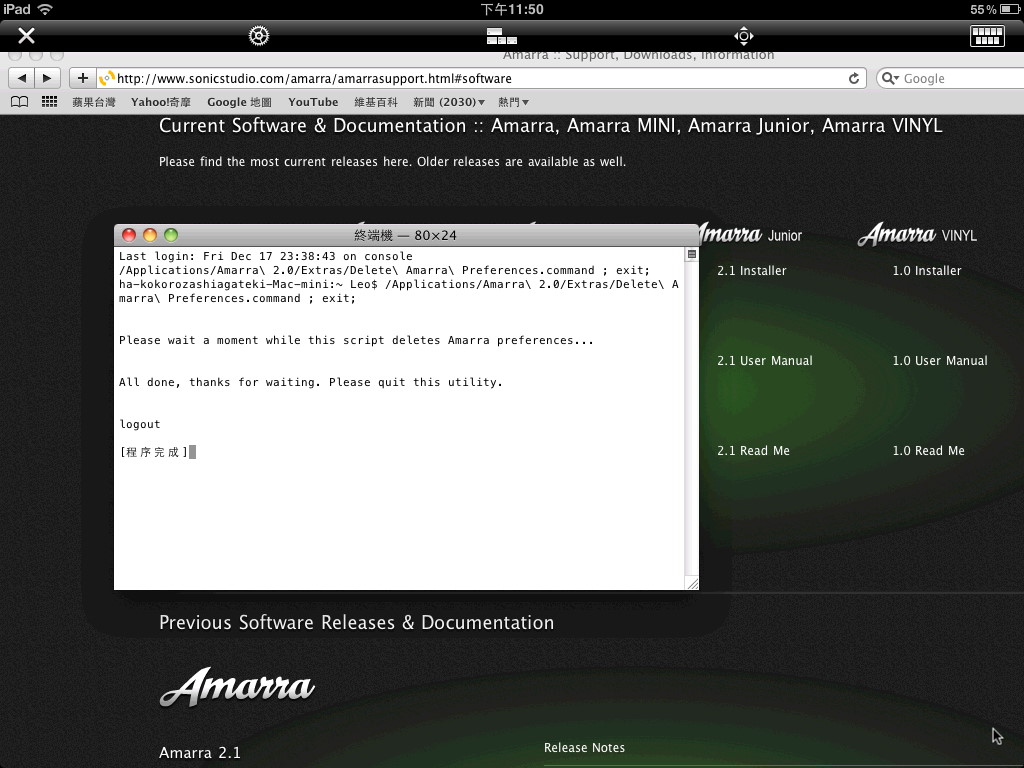Add a bookmark with the plus button

82,78
